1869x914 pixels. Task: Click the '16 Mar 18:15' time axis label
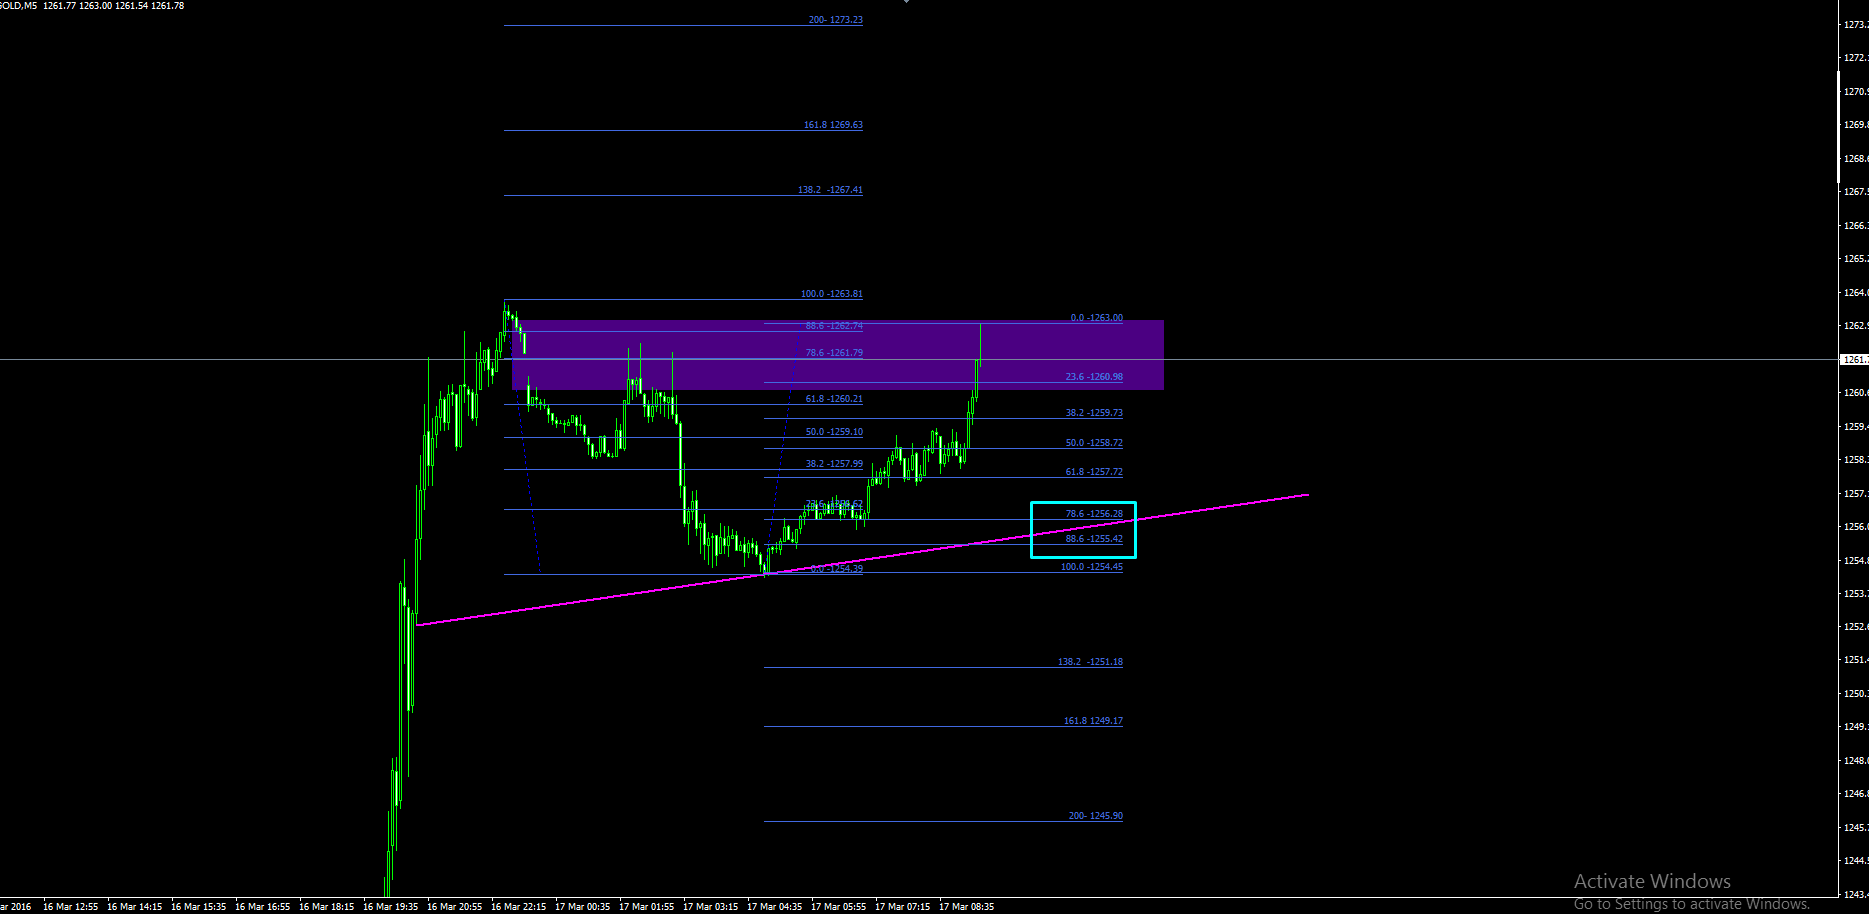pyautogui.click(x=326, y=907)
